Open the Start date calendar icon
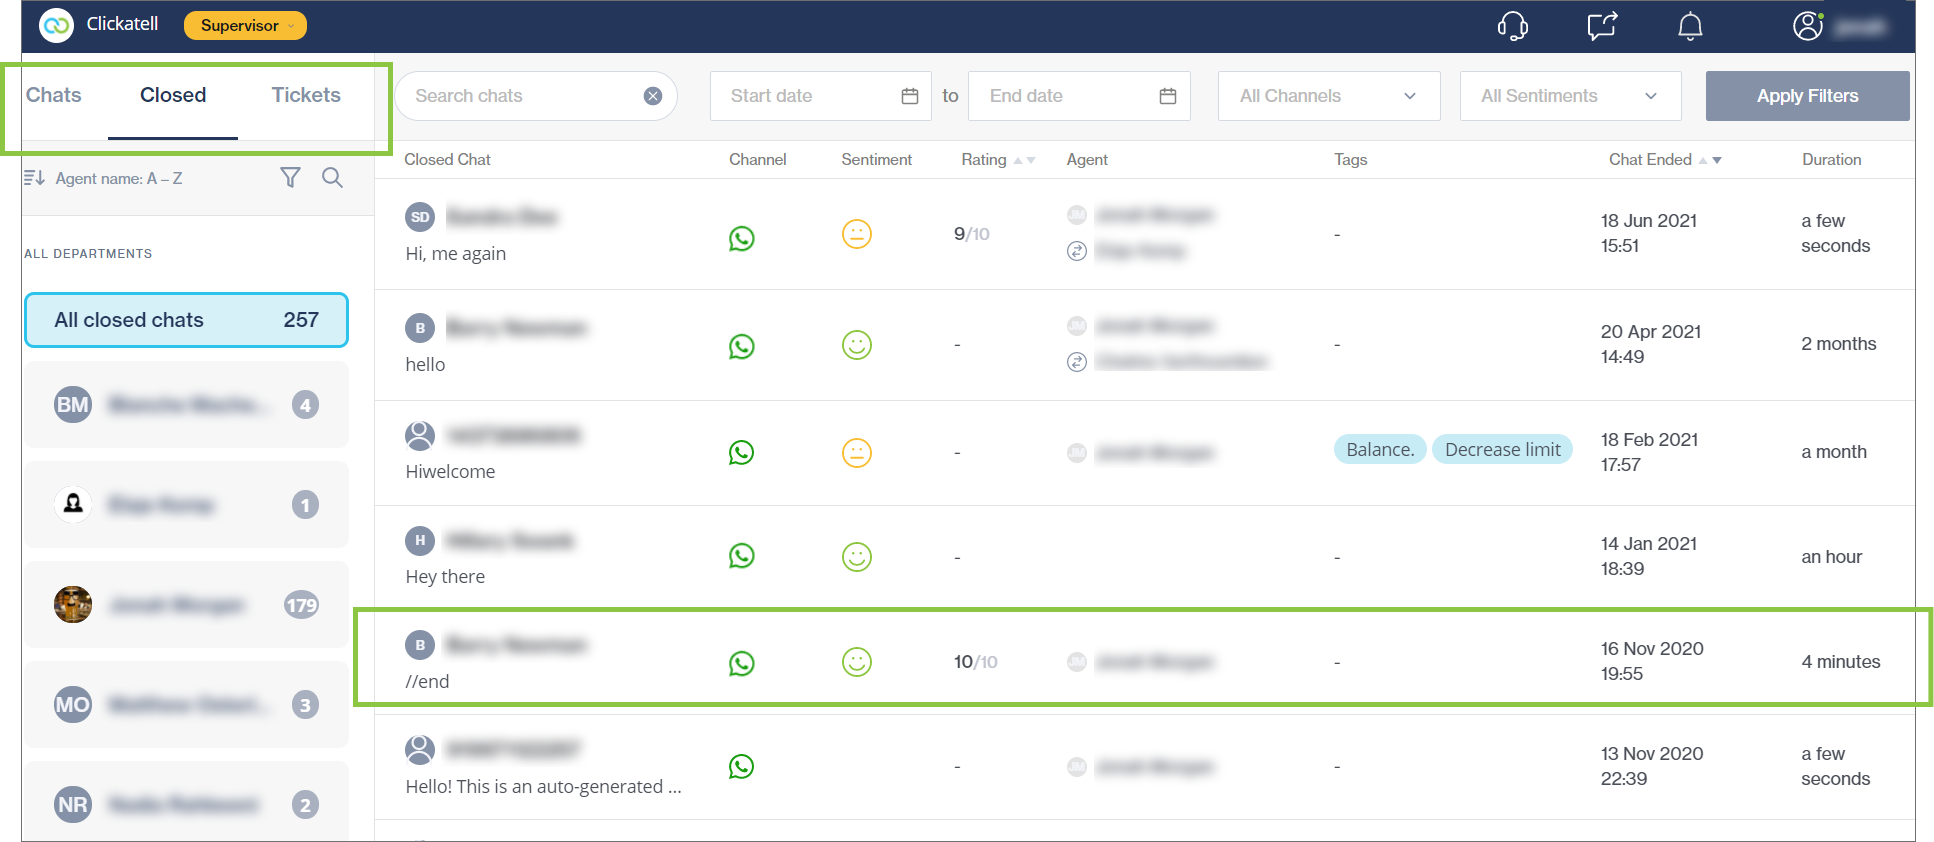 [x=910, y=96]
